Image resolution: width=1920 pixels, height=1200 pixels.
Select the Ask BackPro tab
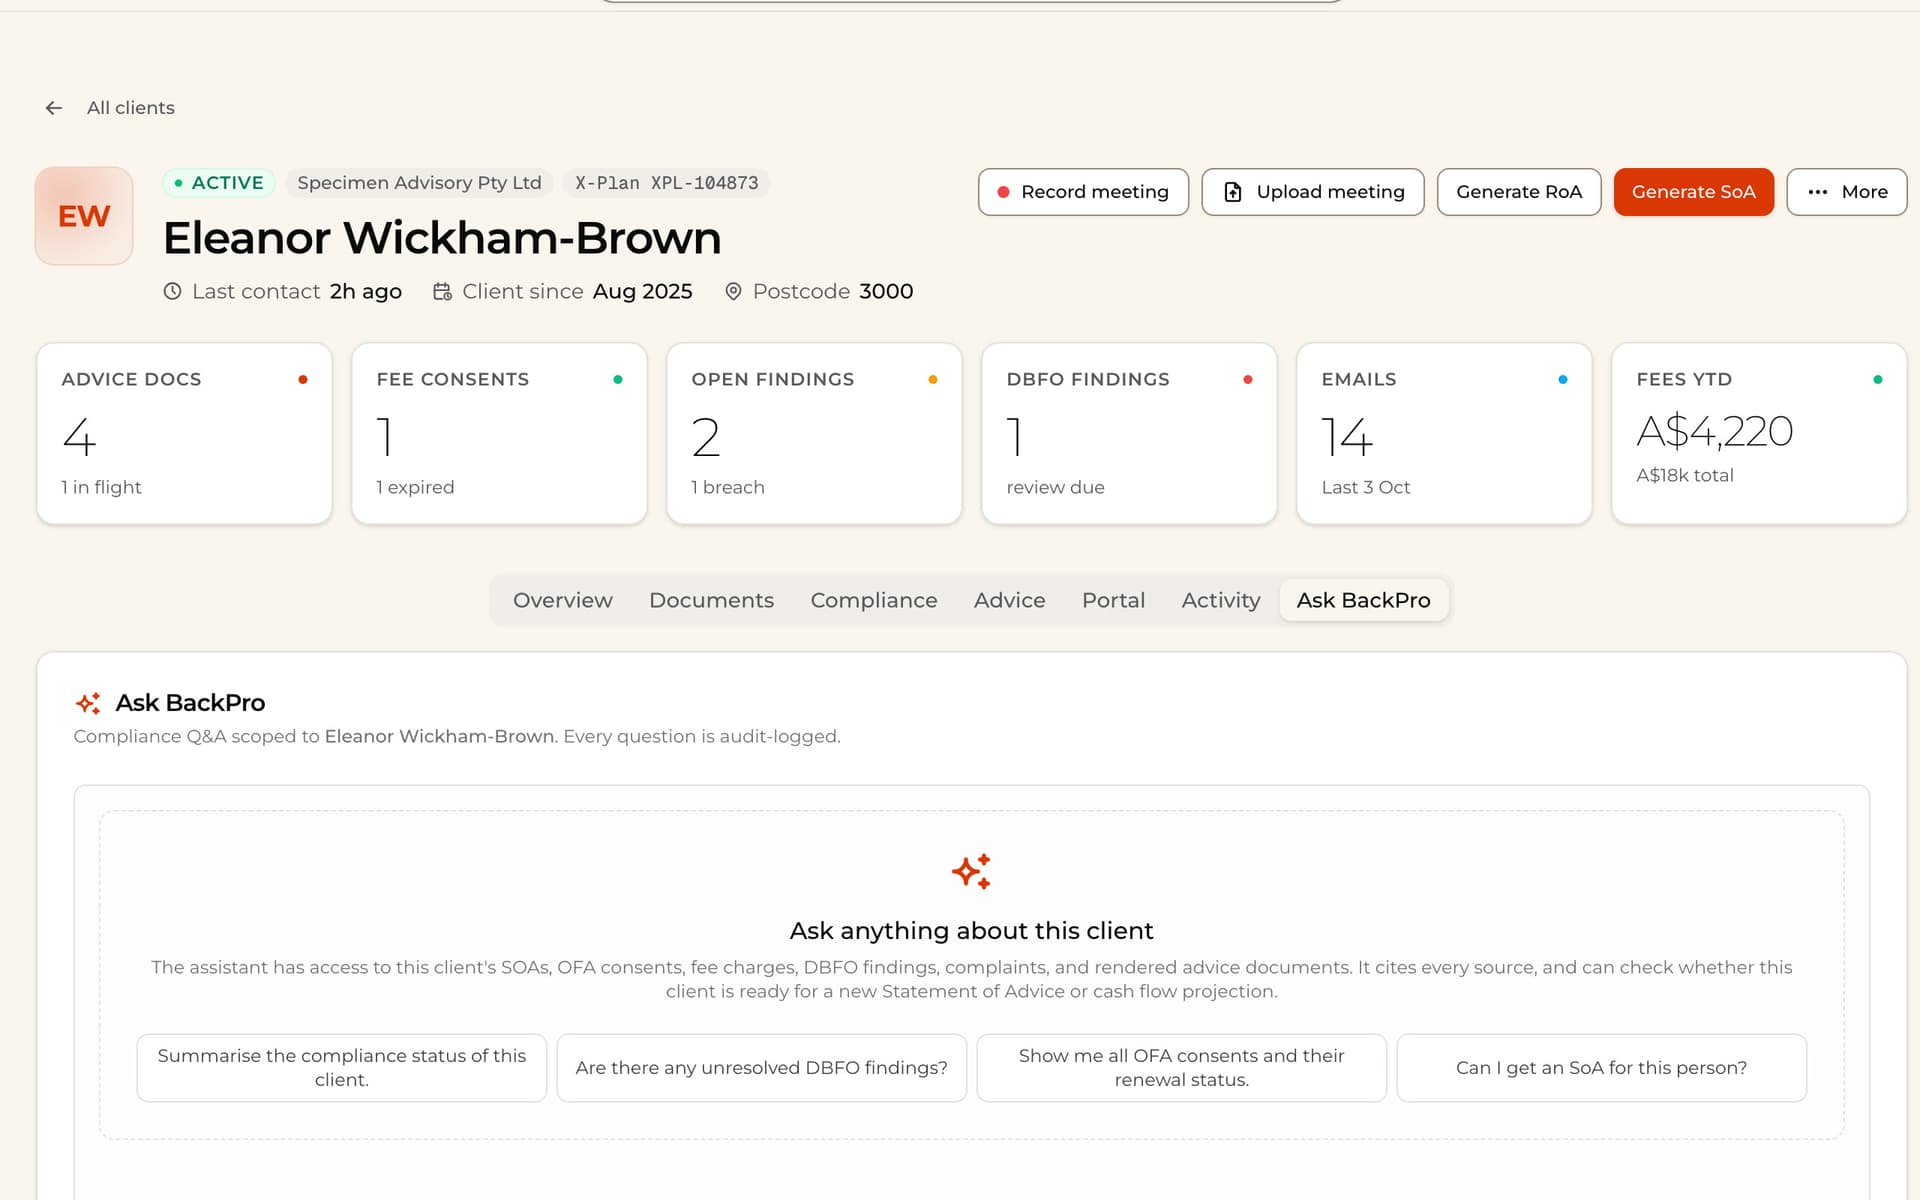coord(1364,600)
